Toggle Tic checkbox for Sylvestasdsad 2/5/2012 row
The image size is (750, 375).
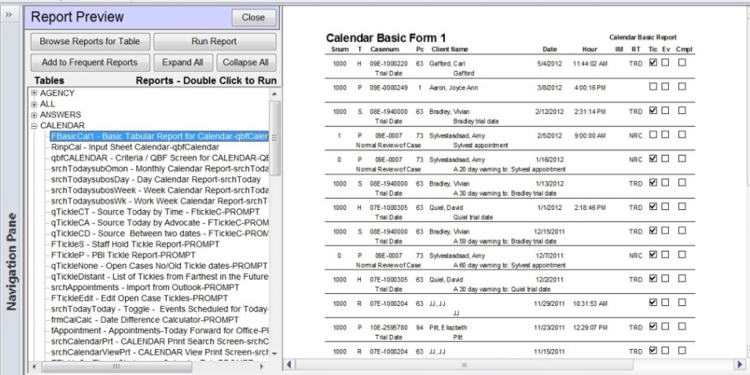click(x=653, y=134)
